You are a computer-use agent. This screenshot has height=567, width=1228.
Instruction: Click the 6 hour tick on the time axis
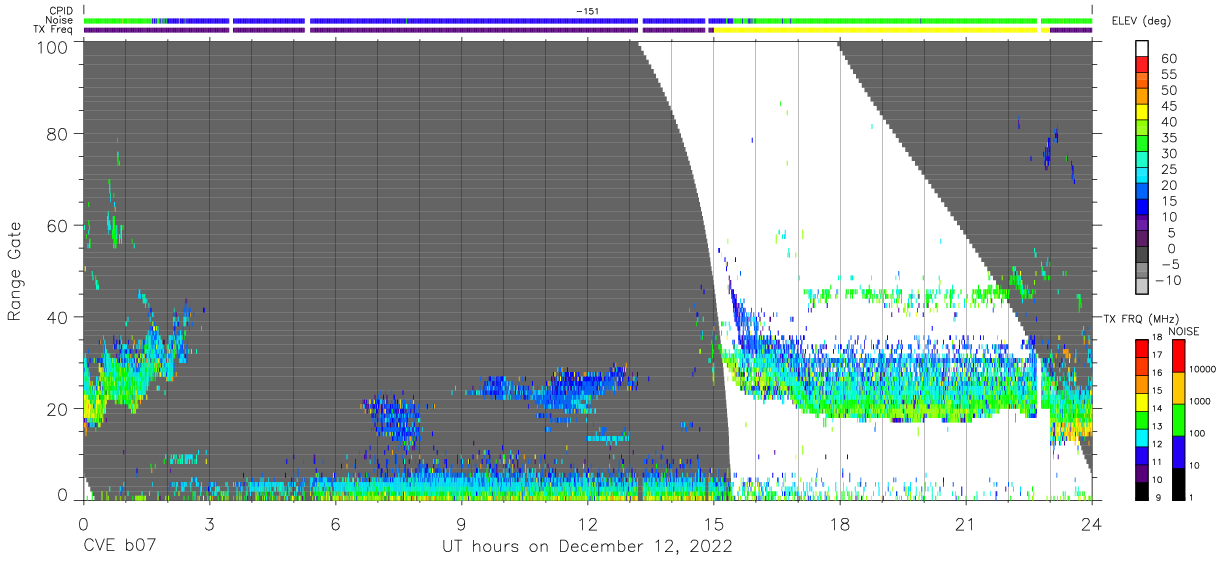(335, 522)
